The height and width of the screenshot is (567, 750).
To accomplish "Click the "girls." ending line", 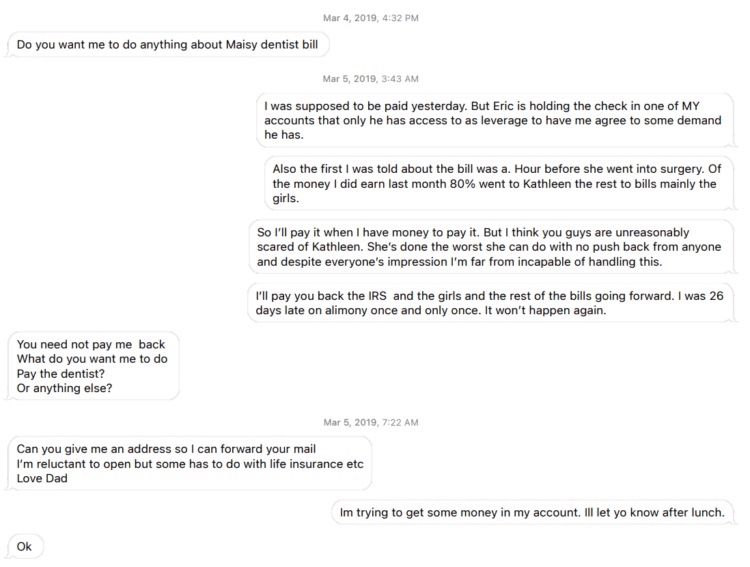I will [289, 198].
